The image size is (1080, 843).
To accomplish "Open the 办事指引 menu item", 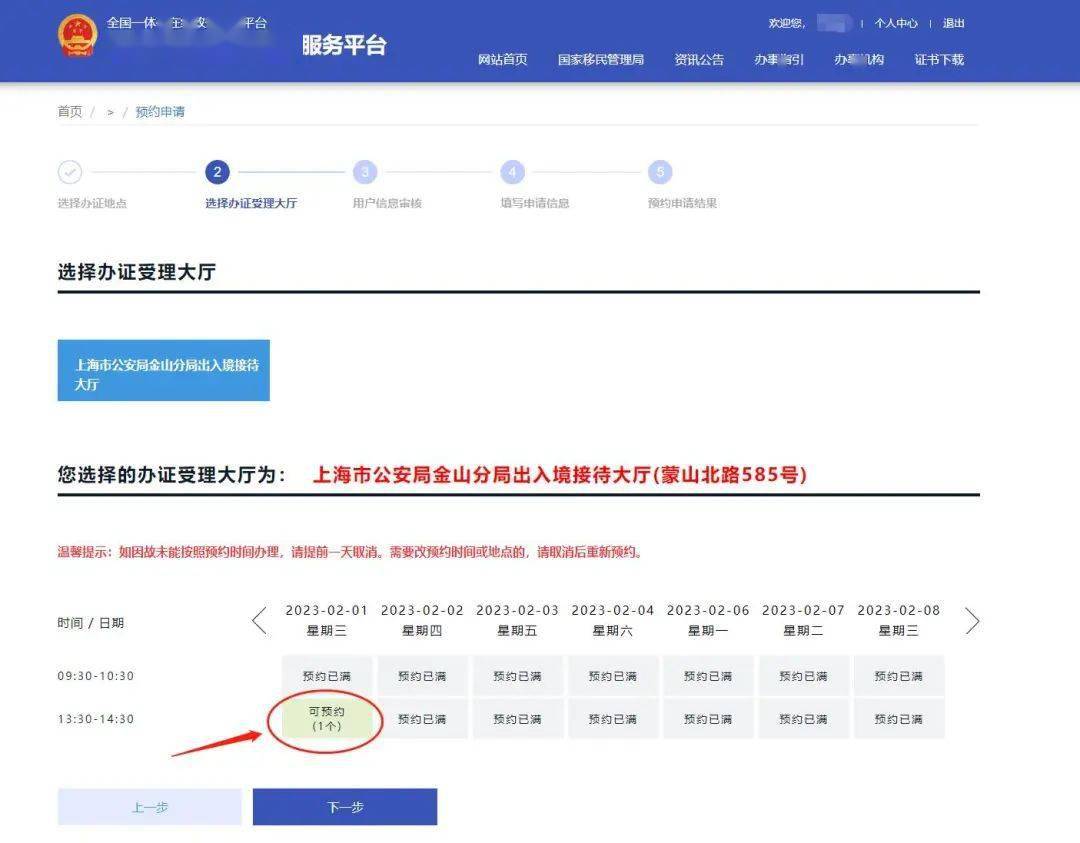I will pyautogui.click(x=780, y=60).
